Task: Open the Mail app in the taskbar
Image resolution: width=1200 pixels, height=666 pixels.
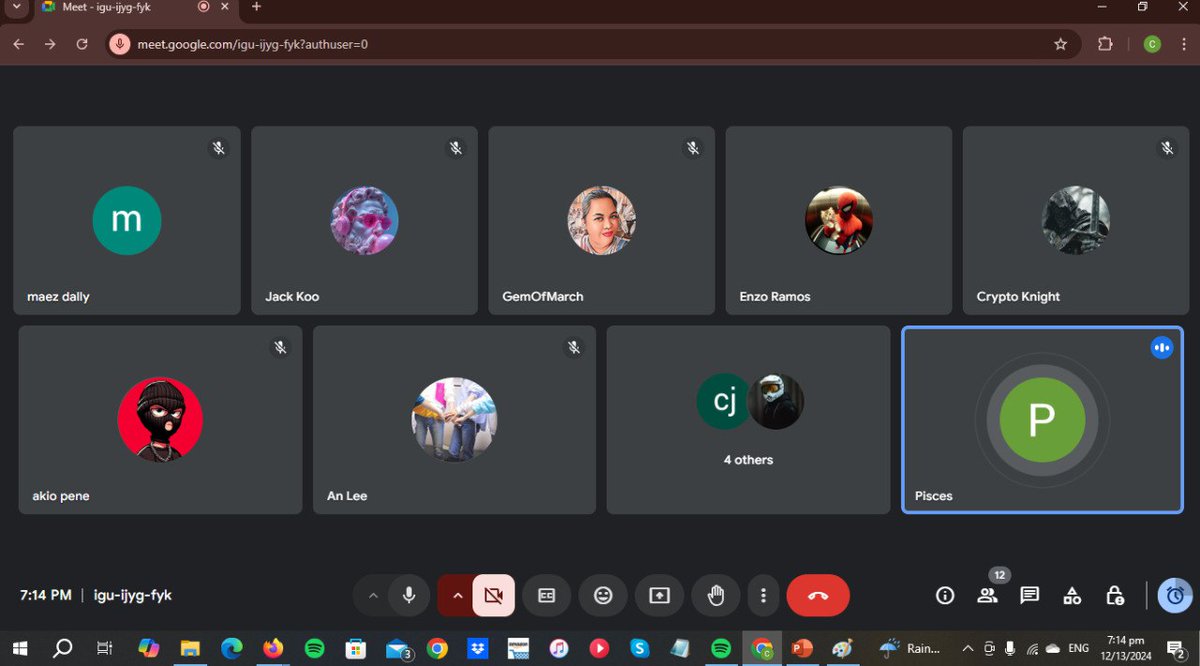Action: coord(398,648)
